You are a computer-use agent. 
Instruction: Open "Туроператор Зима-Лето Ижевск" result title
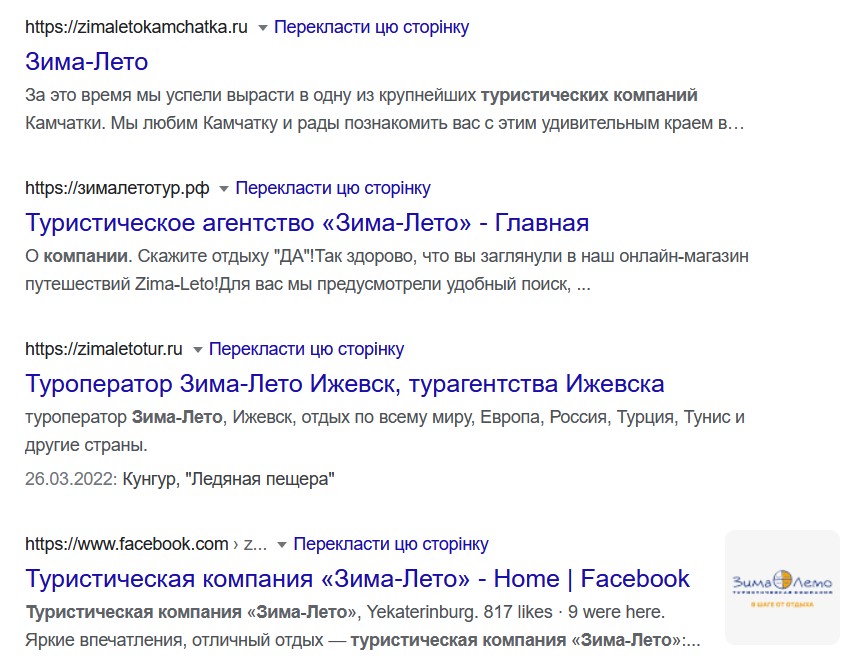(x=344, y=384)
